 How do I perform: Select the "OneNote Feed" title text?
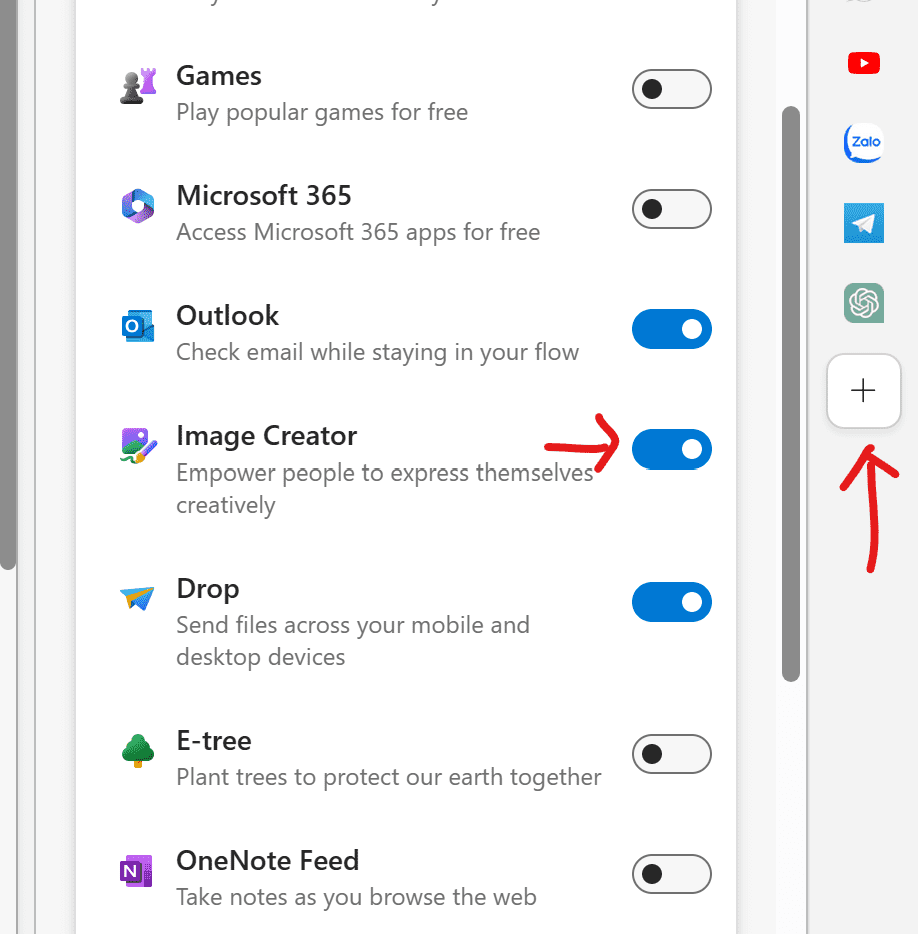(x=267, y=861)
